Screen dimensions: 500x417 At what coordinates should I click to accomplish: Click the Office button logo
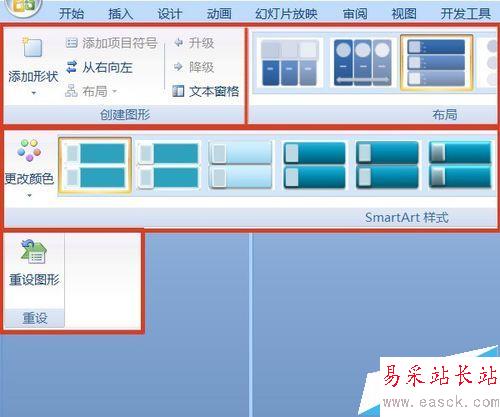(23, 7)
